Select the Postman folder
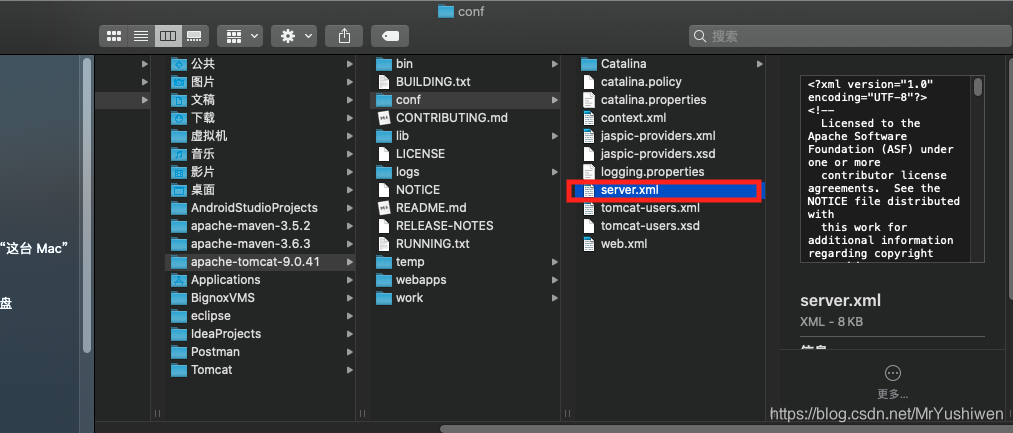 click(x=260, y=352)
